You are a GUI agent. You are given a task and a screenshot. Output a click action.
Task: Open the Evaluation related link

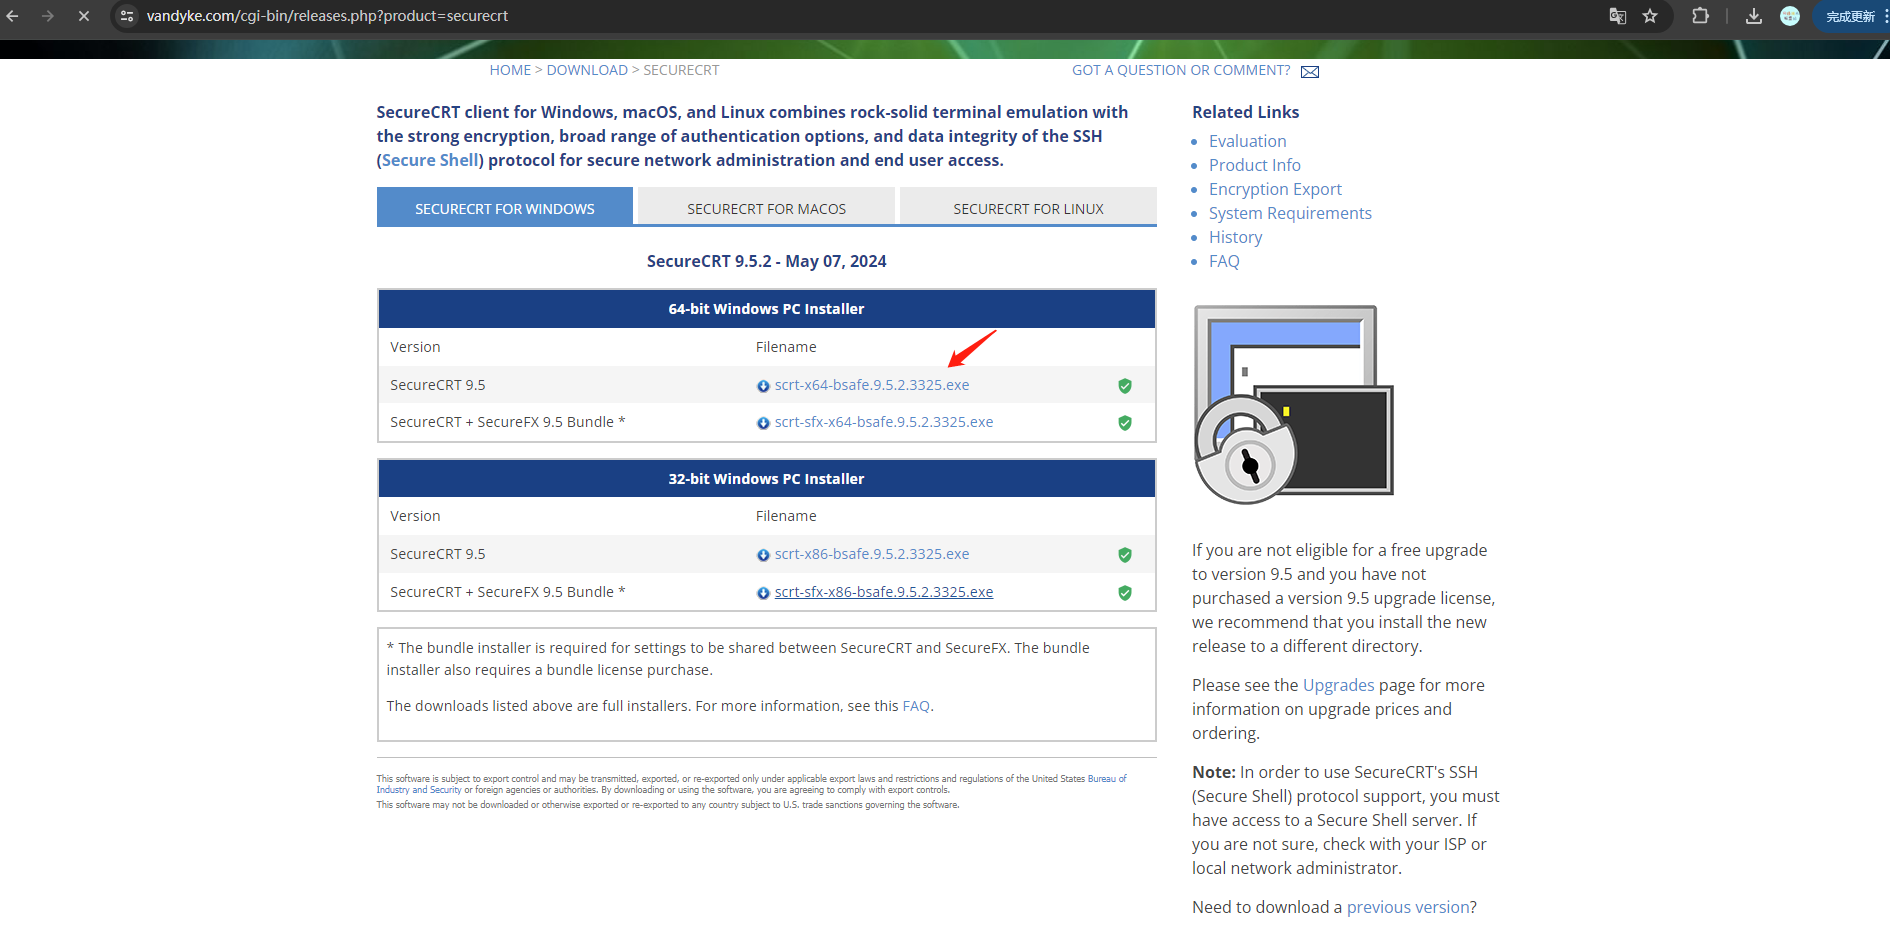click(x=1247, y=141)
